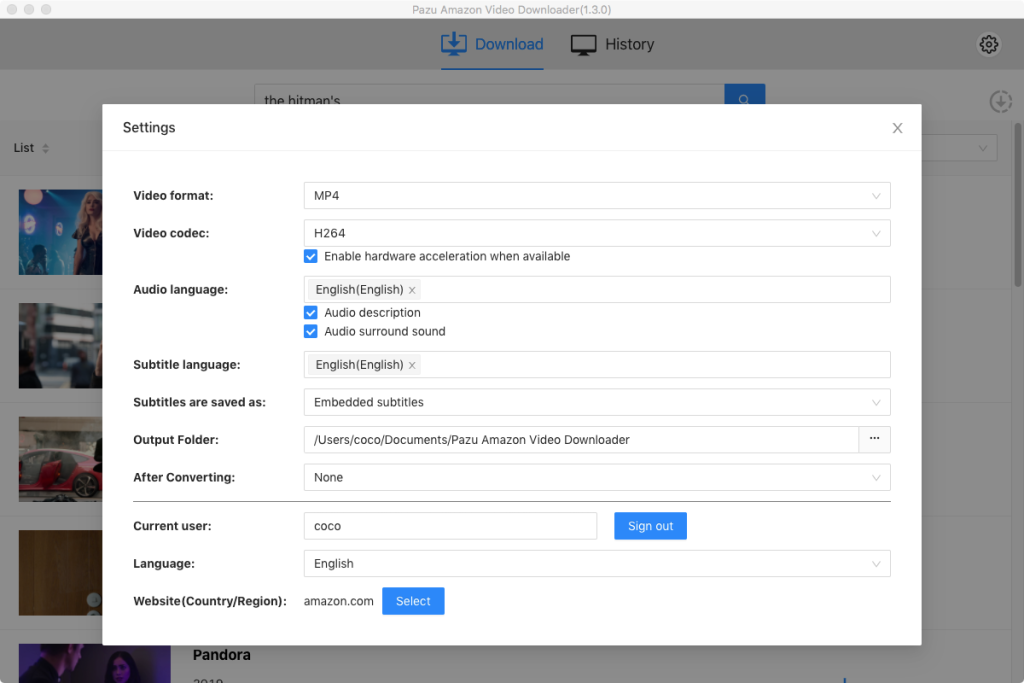Click Select button for website region
Image resolution: width=1024 pixels, height=683 pixels.
[x=413, y=601]
